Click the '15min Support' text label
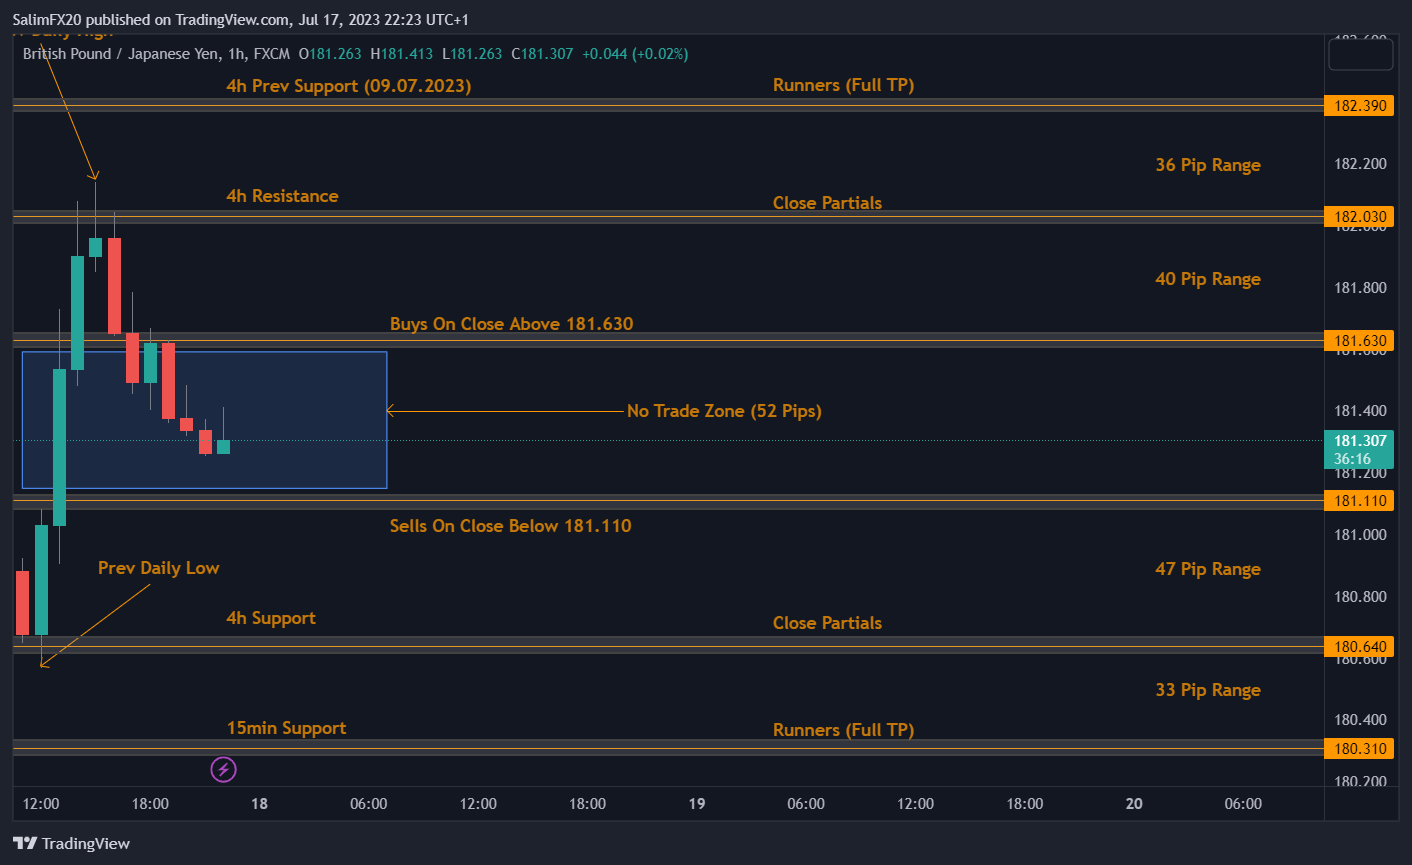The image size is (1412, 865). 286,728
